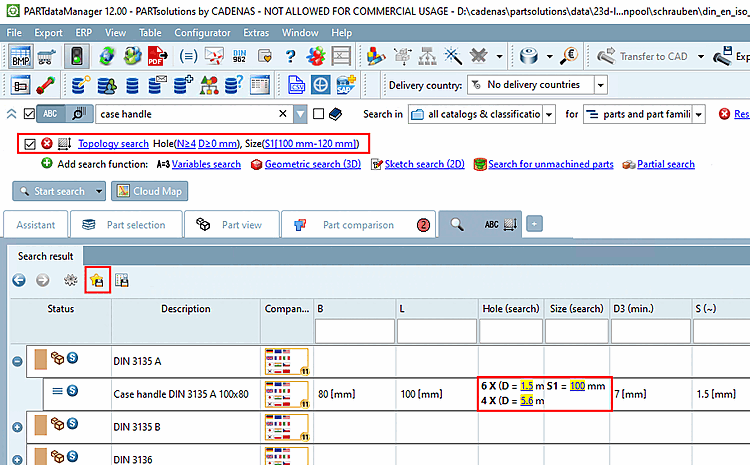Click the Euro magnifier price search icon
This screenshot has height=465, width=750.
coord(569,56)
